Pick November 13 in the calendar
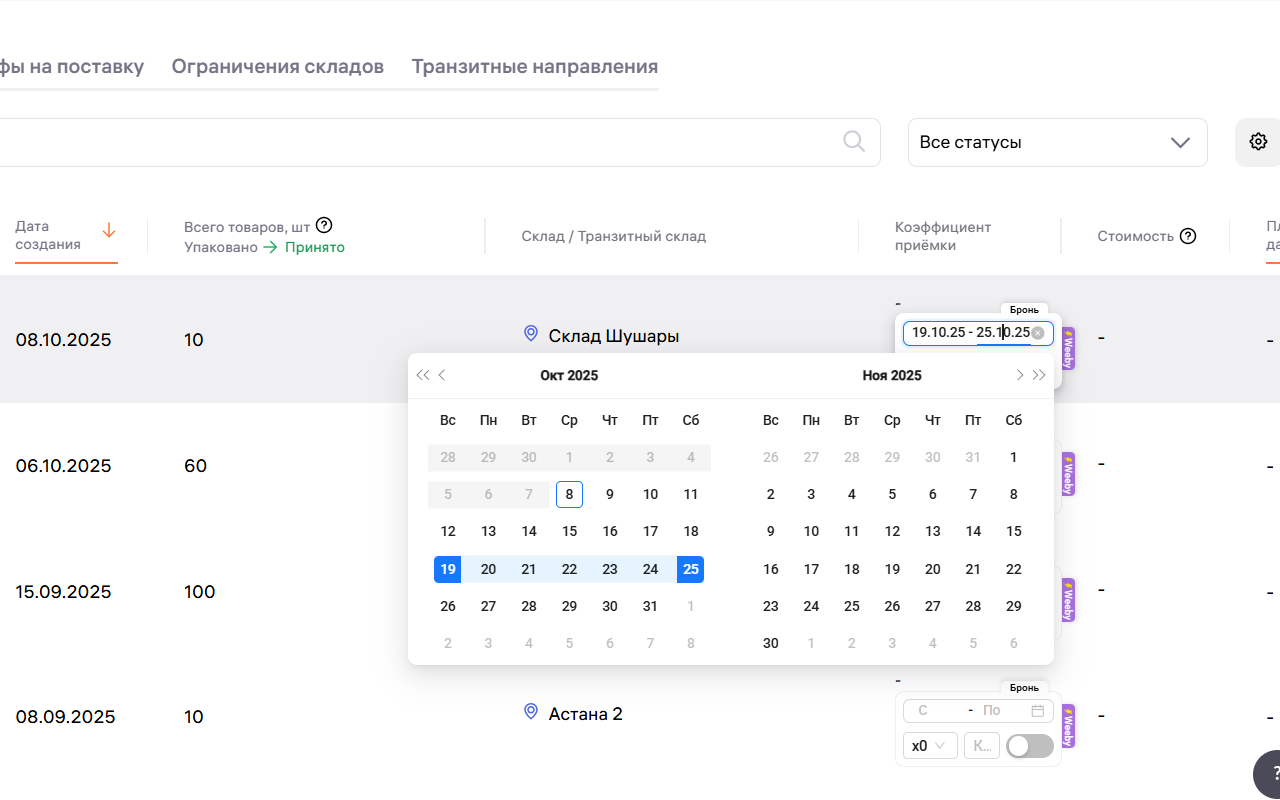This screenshot has height=800, width=1280. [932, 531]
